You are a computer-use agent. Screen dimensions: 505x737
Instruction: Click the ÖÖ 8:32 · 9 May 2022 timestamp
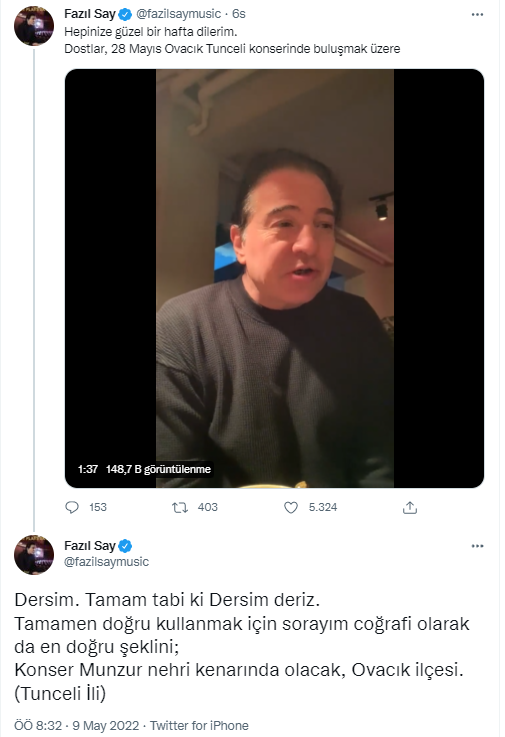(x=77, y=726)
